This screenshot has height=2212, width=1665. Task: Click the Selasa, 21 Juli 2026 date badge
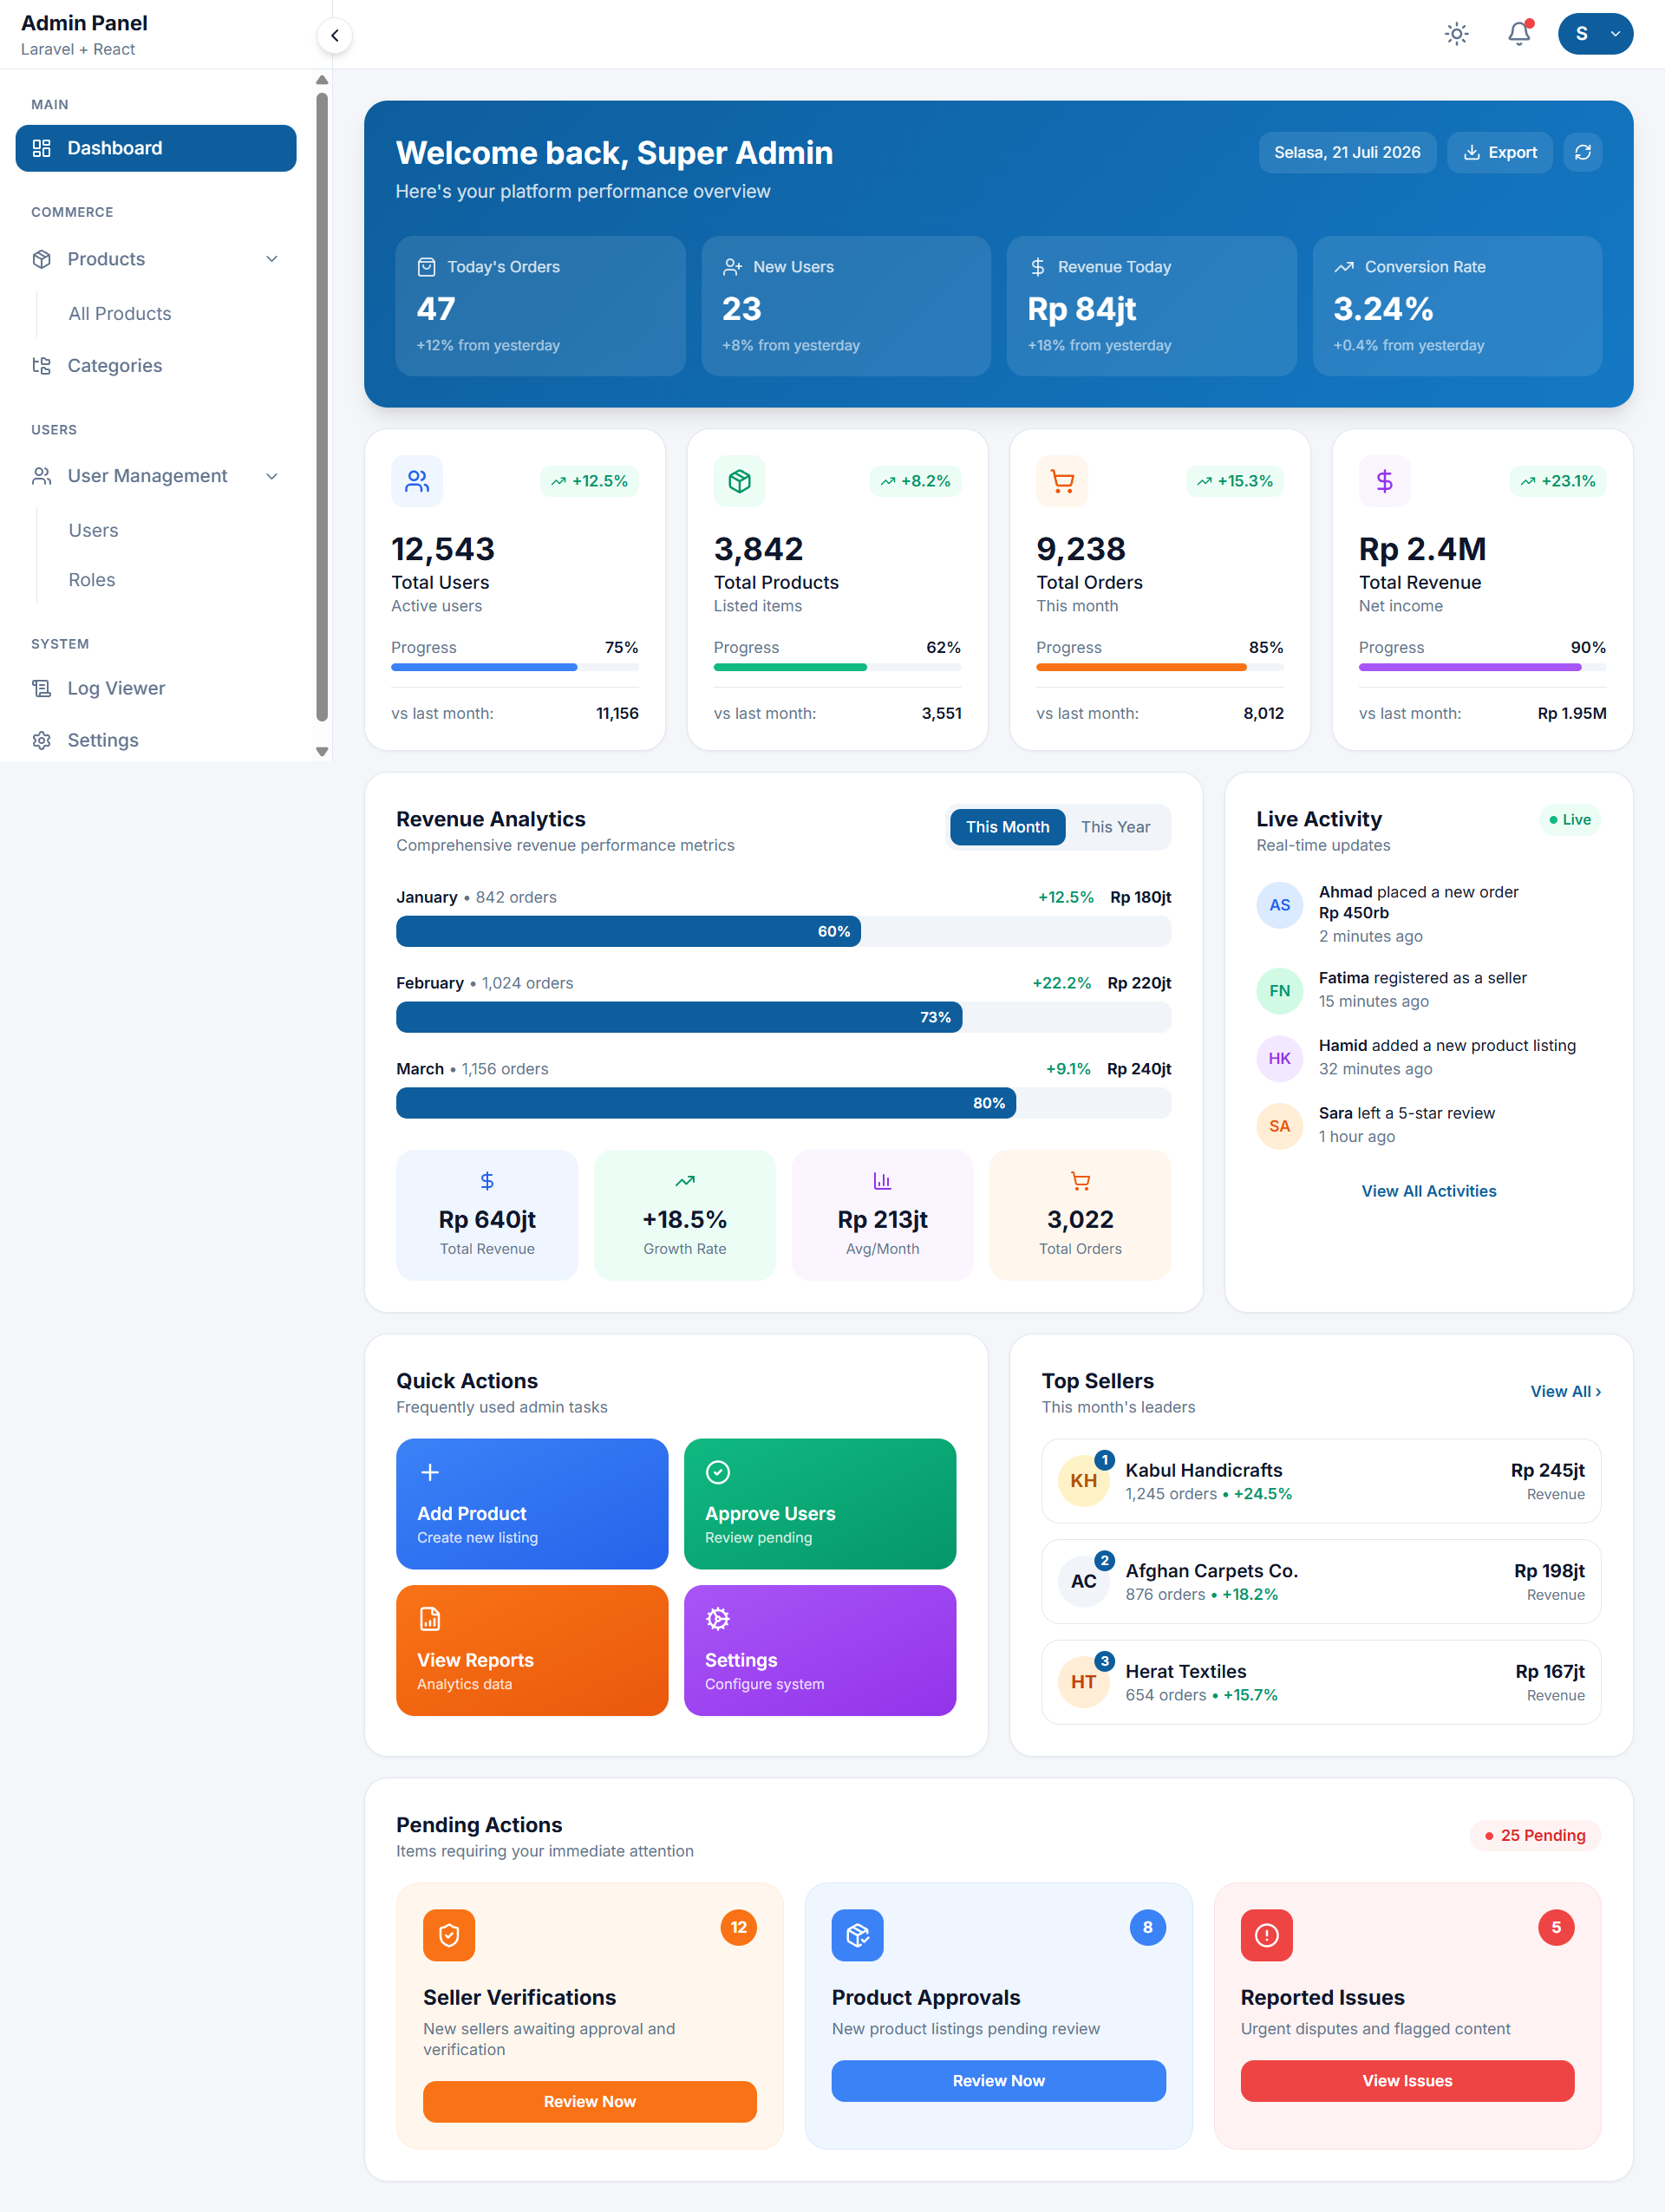tap(1347, 152)
